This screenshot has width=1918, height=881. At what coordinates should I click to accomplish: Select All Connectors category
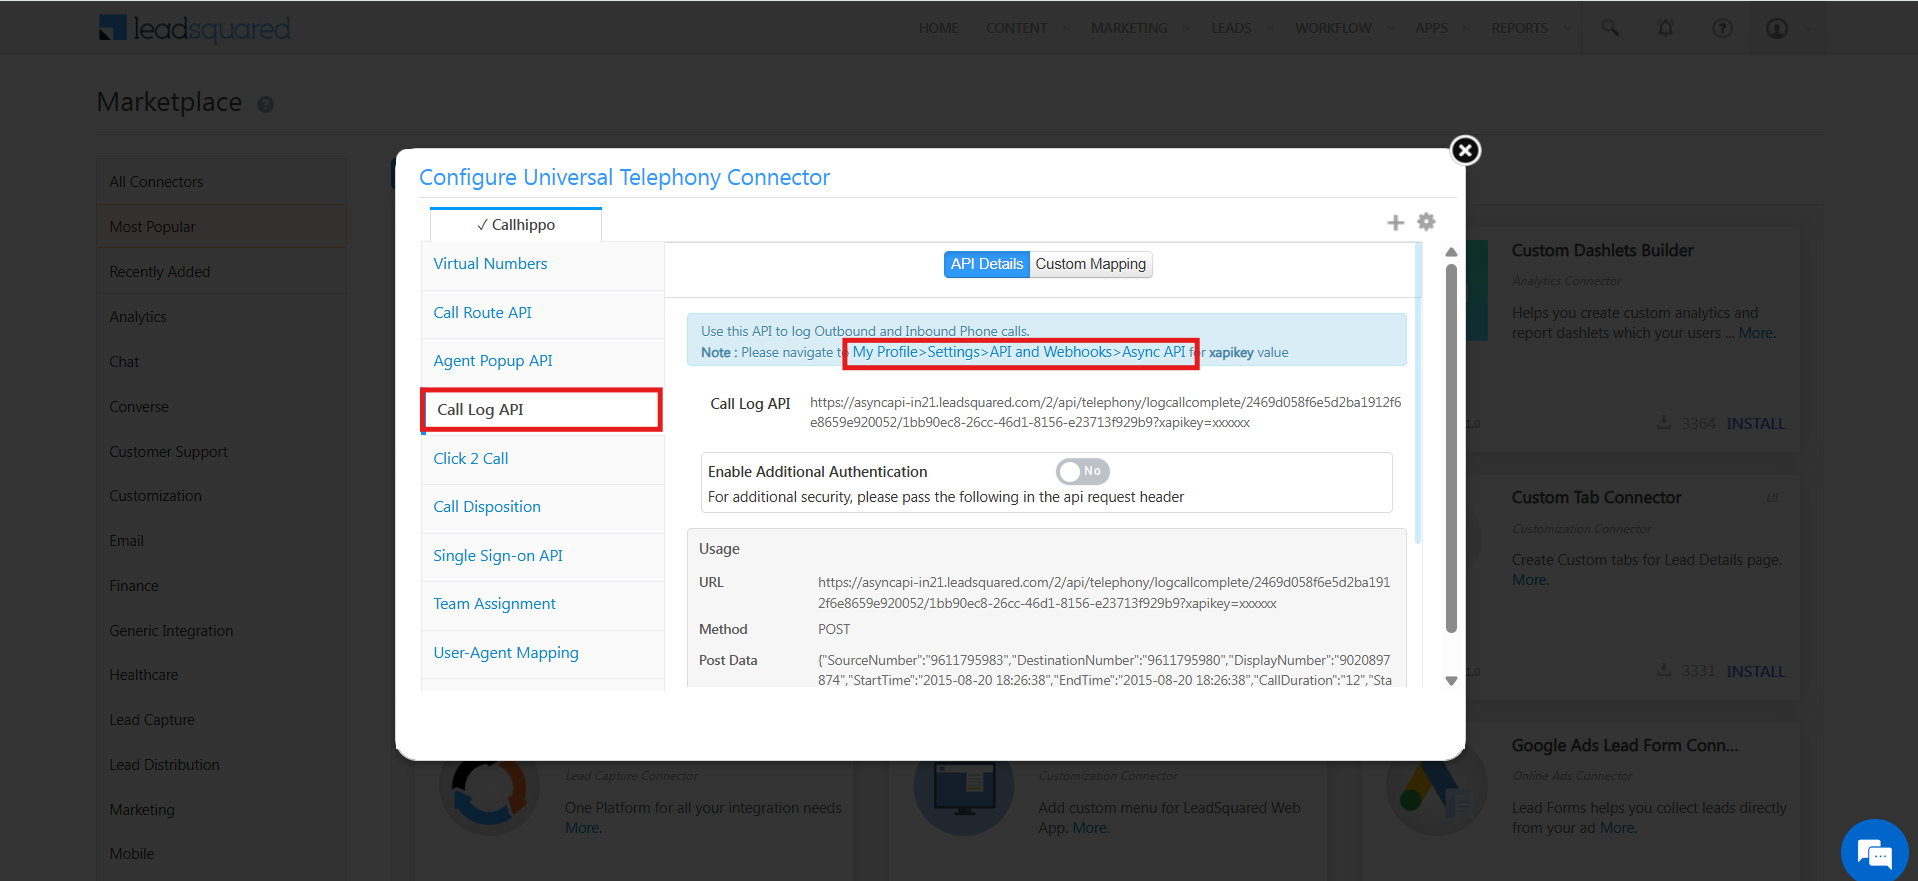click(x=222, y=182)
